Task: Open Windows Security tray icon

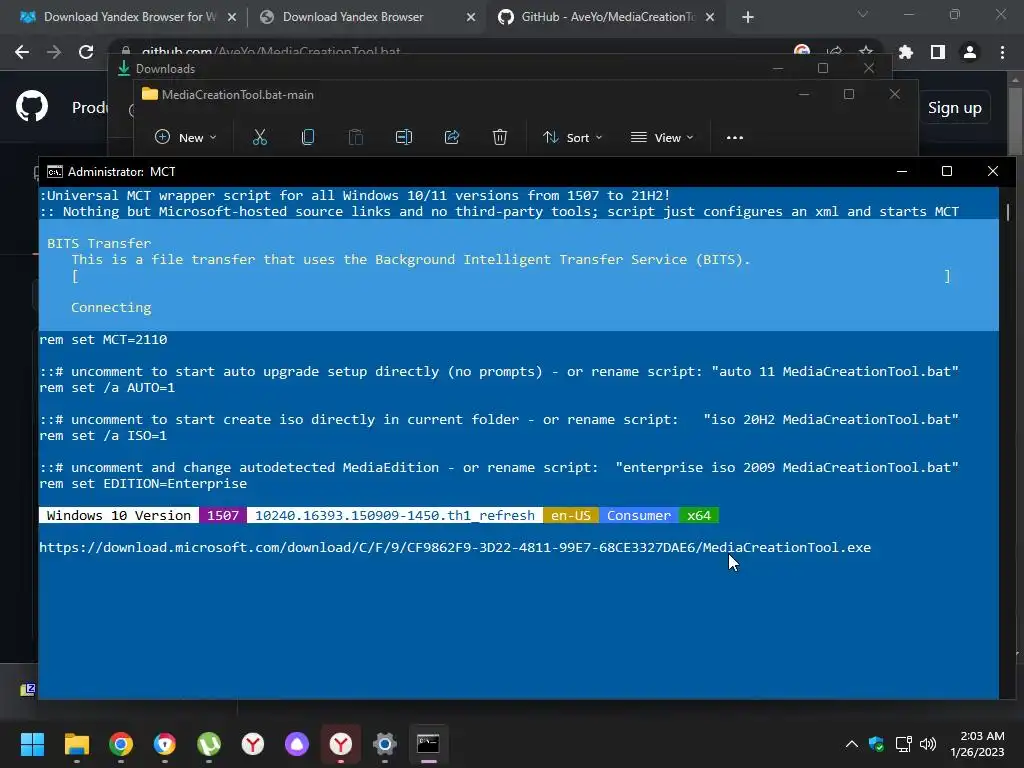Action: pyautogui.click(x=876, y=744)
